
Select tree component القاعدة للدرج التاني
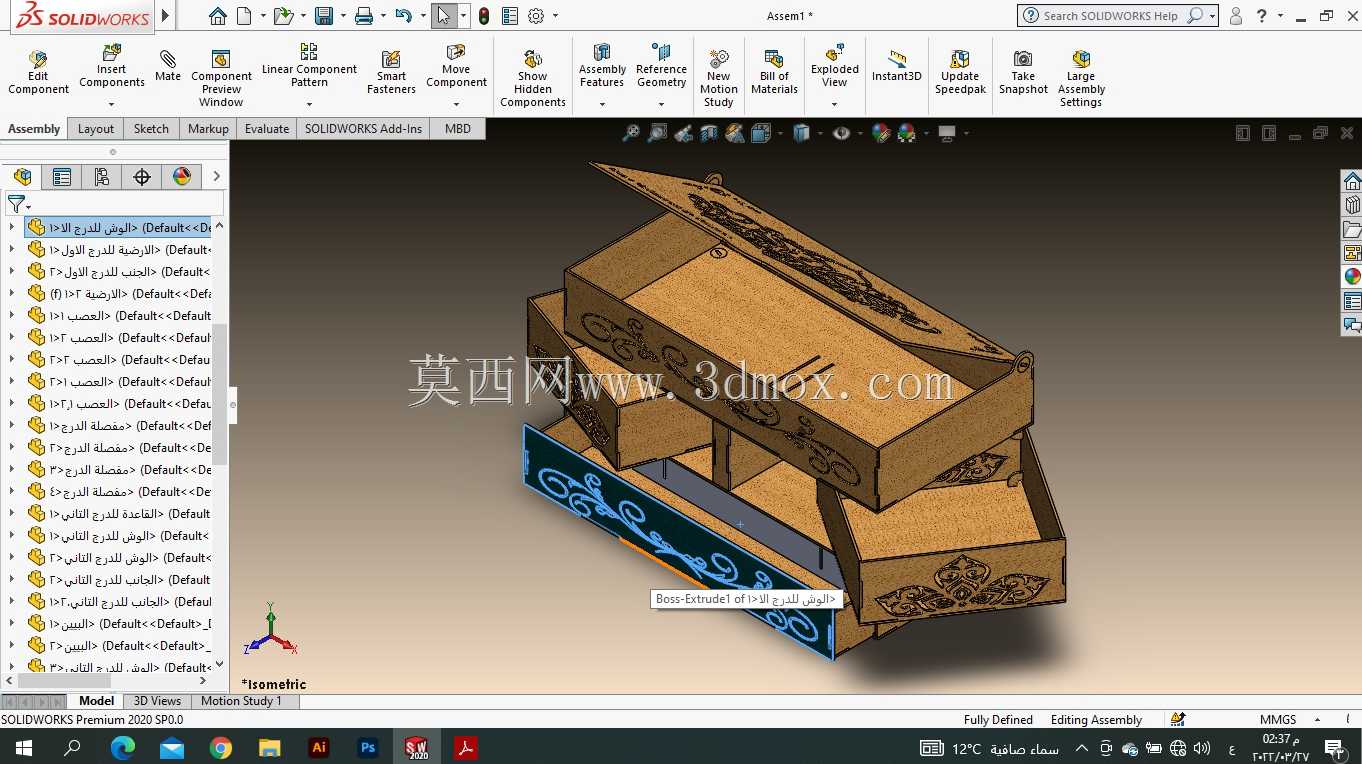click(x=119, y=514)
